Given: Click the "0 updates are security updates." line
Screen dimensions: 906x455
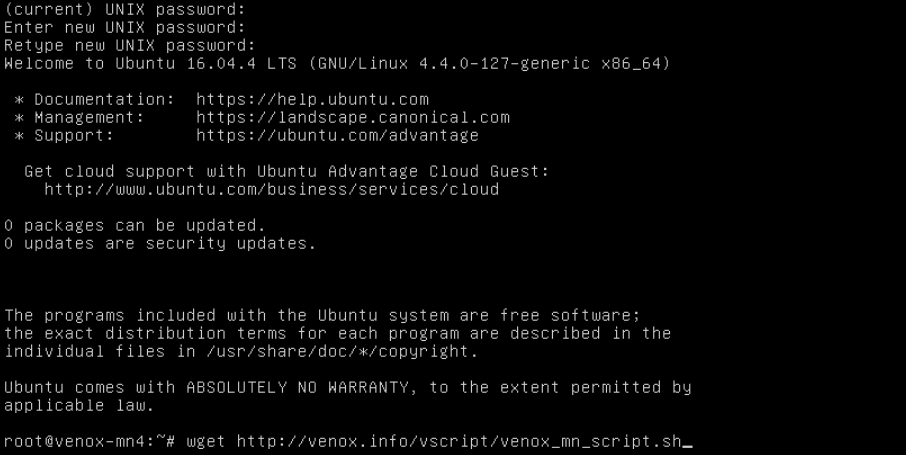Looking at the screenshot, I should [160, 243].
